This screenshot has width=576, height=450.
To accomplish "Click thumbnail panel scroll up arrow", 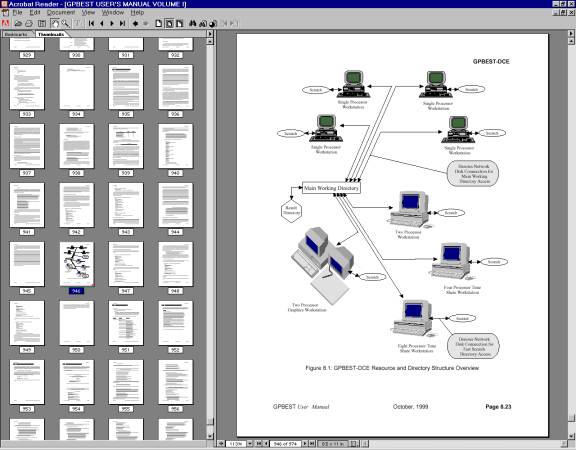I will point(210,41).
